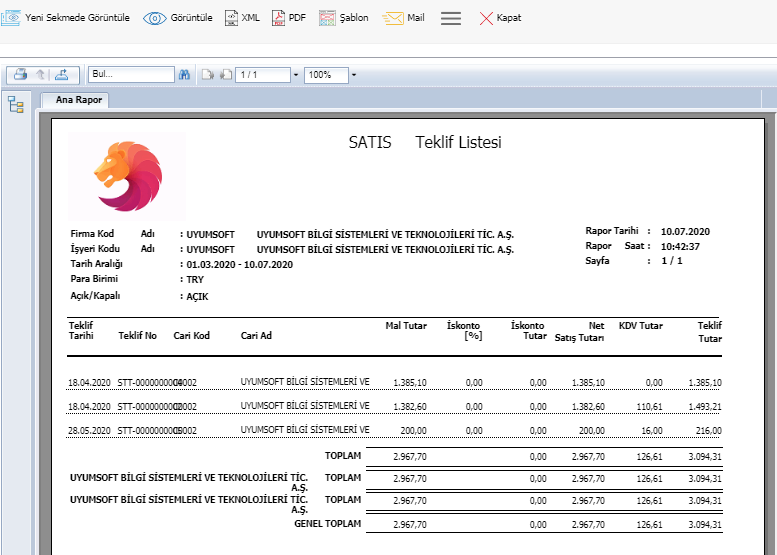The height and width of the screenshot is (555, 777).
Task: Click Görüntüle to view the report
Action: click(x=178, y=18)
